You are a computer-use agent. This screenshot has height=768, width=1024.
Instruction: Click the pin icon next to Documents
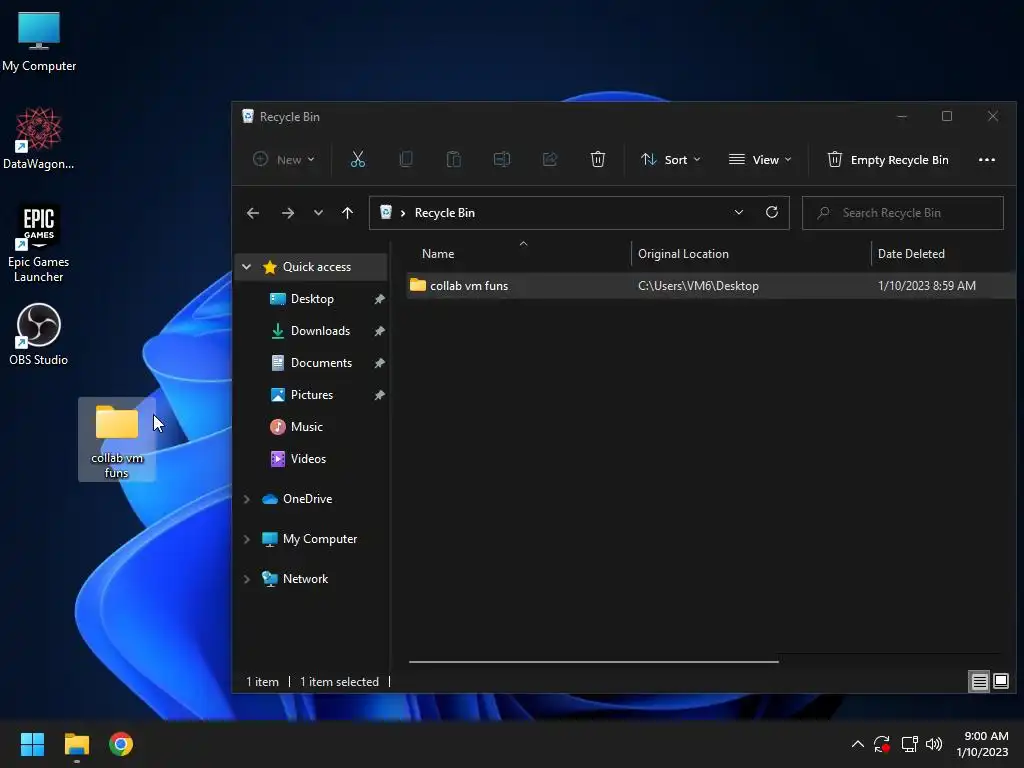379,363
